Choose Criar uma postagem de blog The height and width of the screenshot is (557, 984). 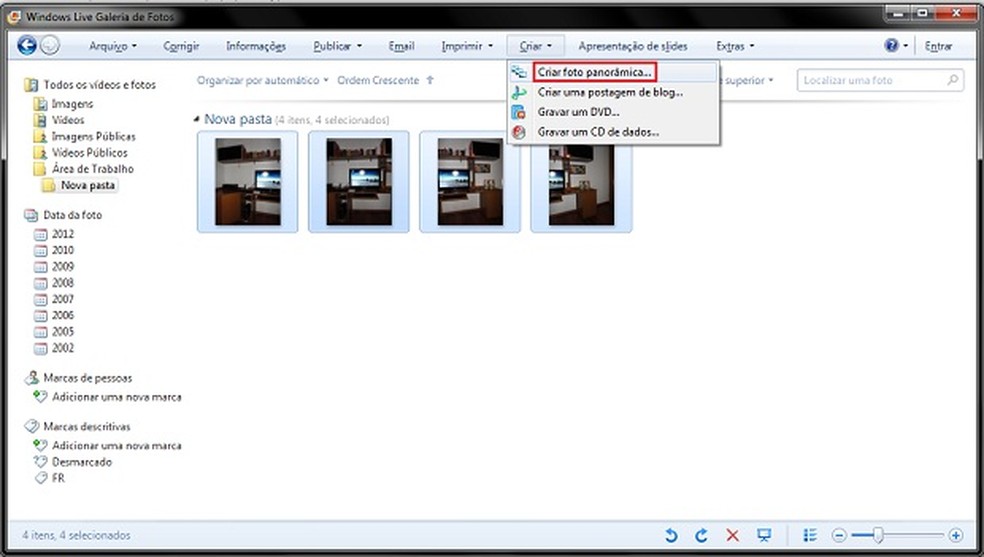tap(611, 92)
